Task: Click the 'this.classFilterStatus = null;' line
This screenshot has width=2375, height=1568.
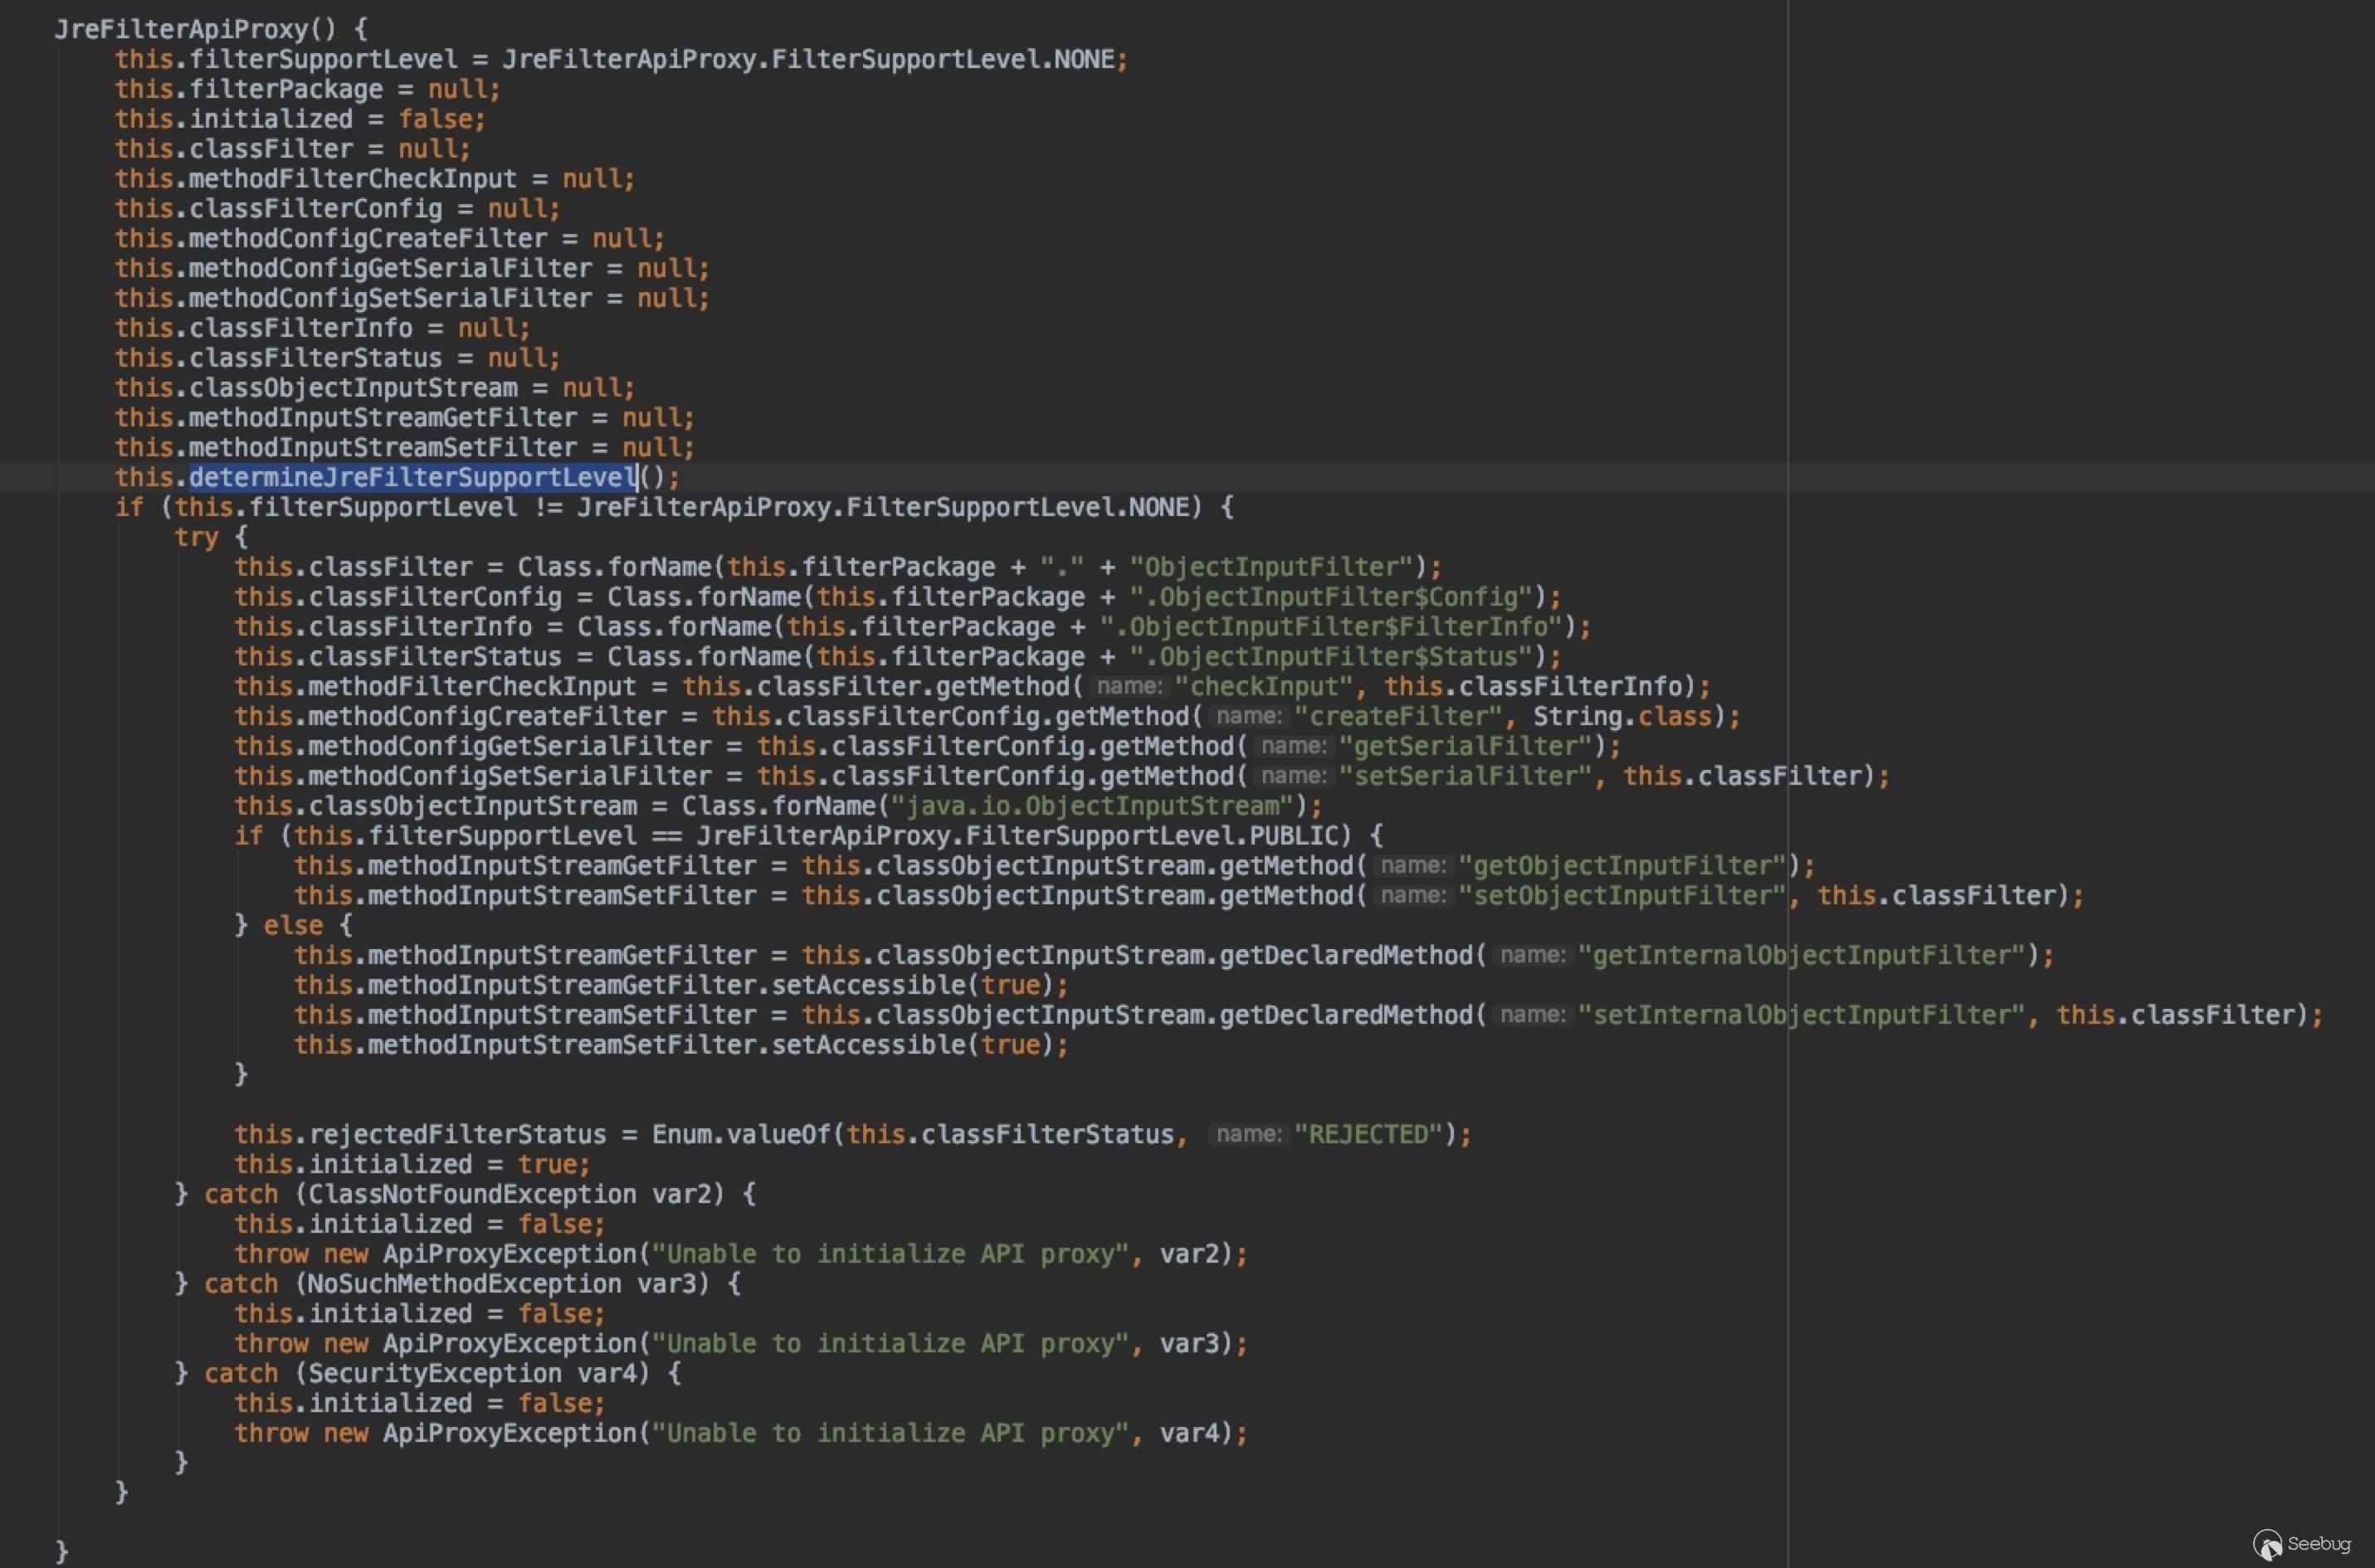Action: point(337,359)
